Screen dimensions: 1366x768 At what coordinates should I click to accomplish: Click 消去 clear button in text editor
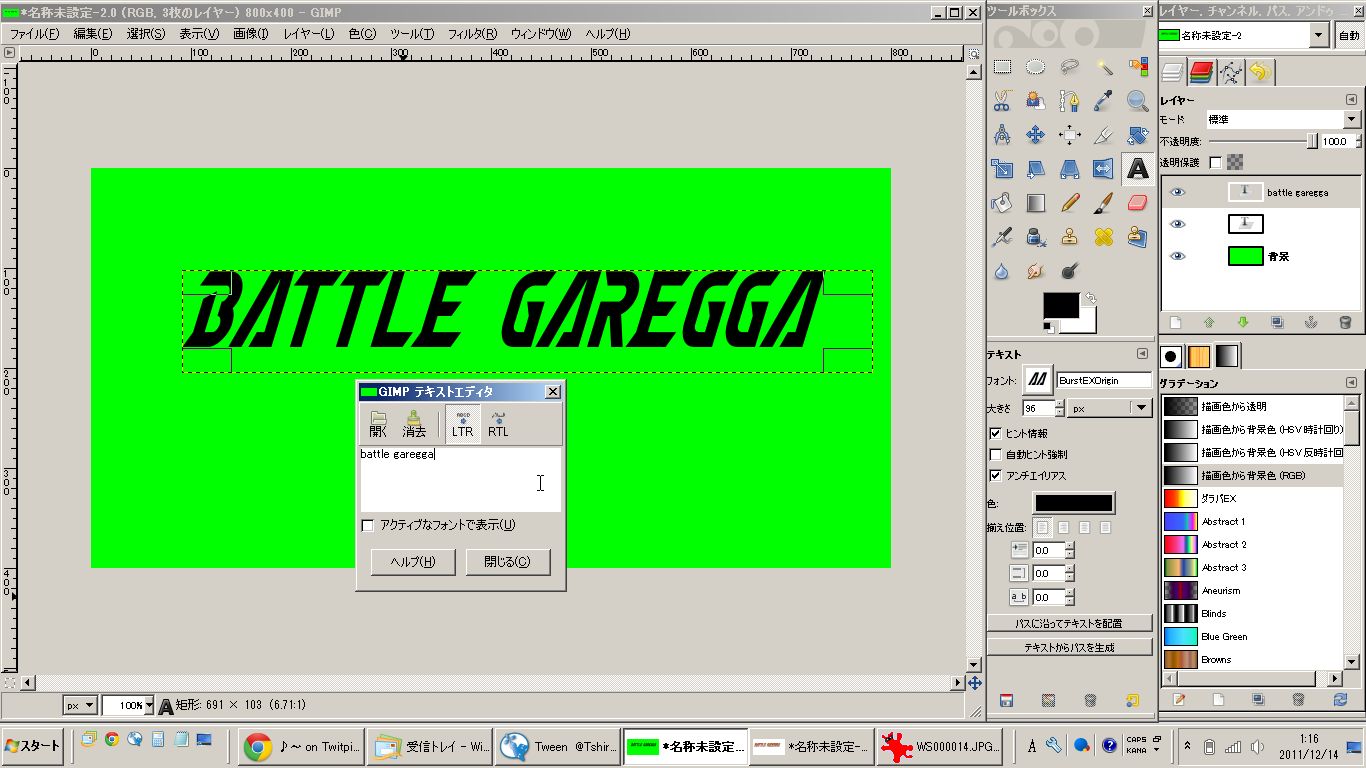pyautogui.click(x=414, y=424)
